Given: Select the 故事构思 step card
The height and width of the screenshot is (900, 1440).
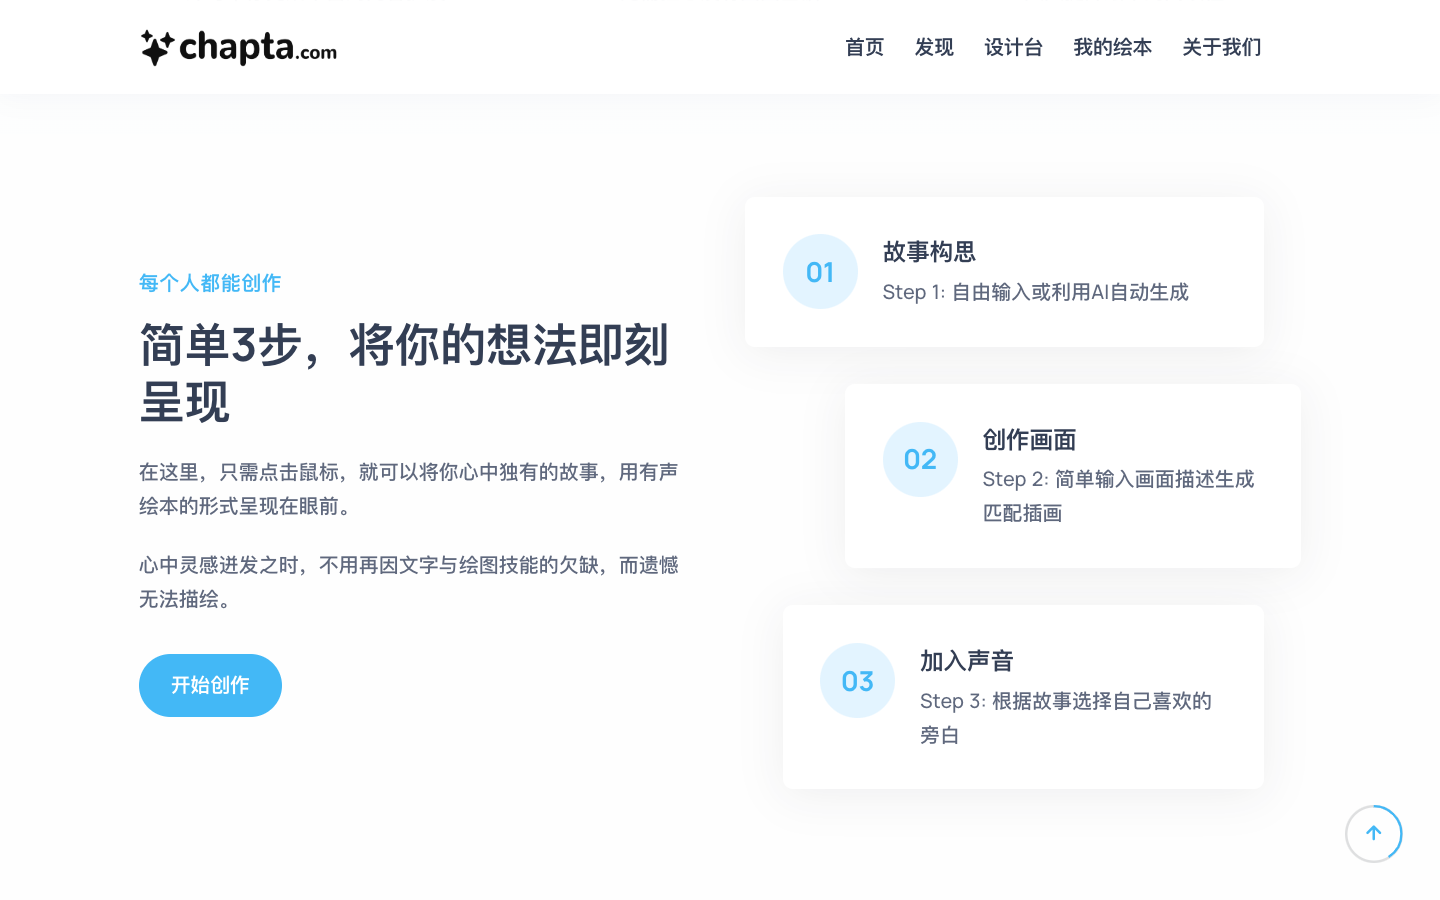Looking at the screenshot, I should tap(1005, 271).
